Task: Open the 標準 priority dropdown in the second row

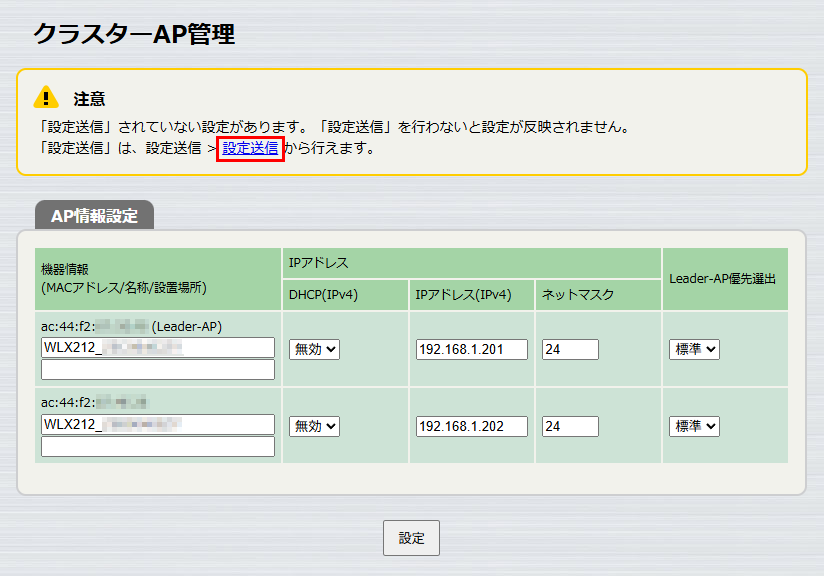Action: coord(694,426)
